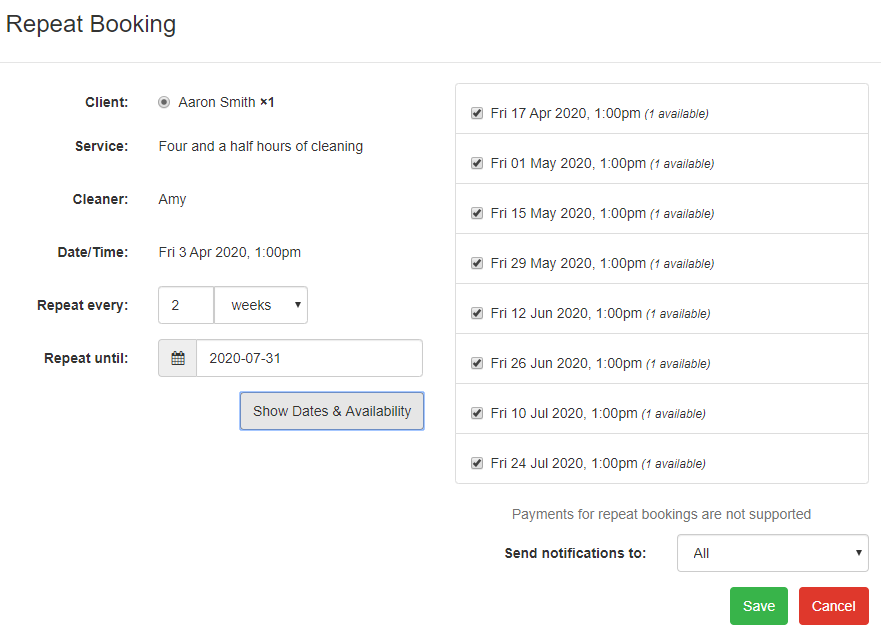Save the repeat booking

(x=759, y=606)
